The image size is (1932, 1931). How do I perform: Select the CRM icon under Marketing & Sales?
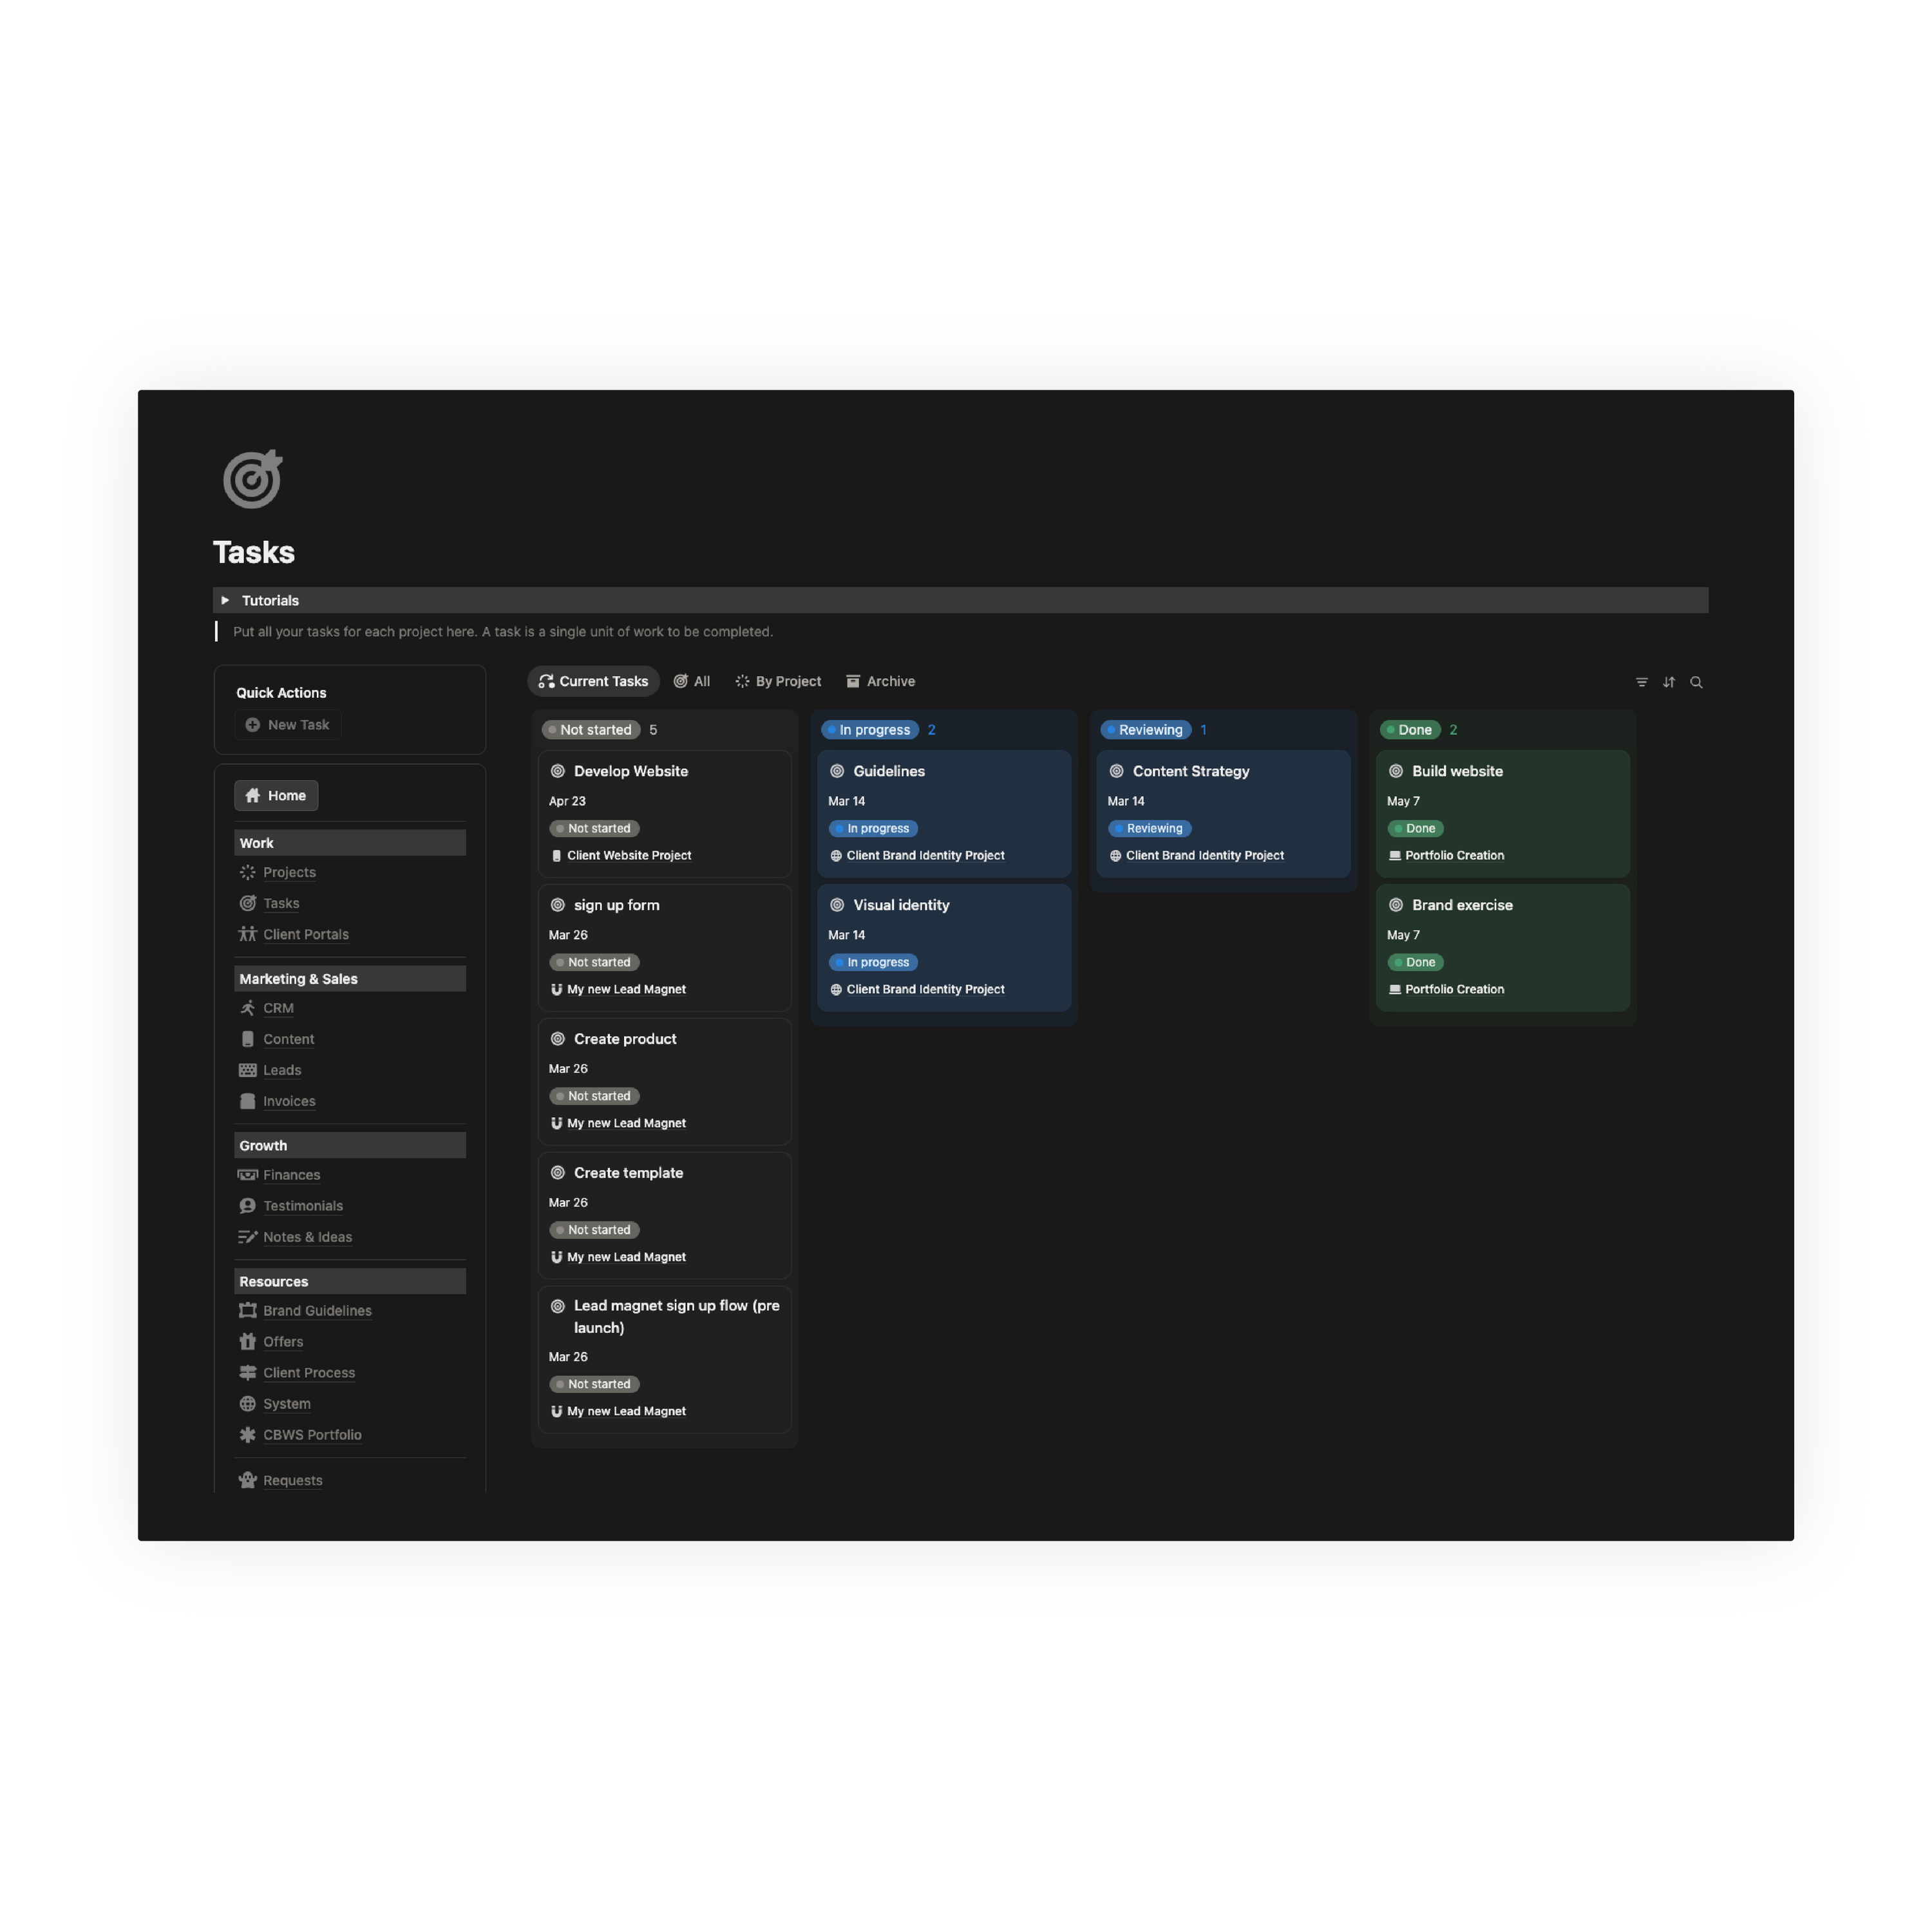click(247, 1008)
